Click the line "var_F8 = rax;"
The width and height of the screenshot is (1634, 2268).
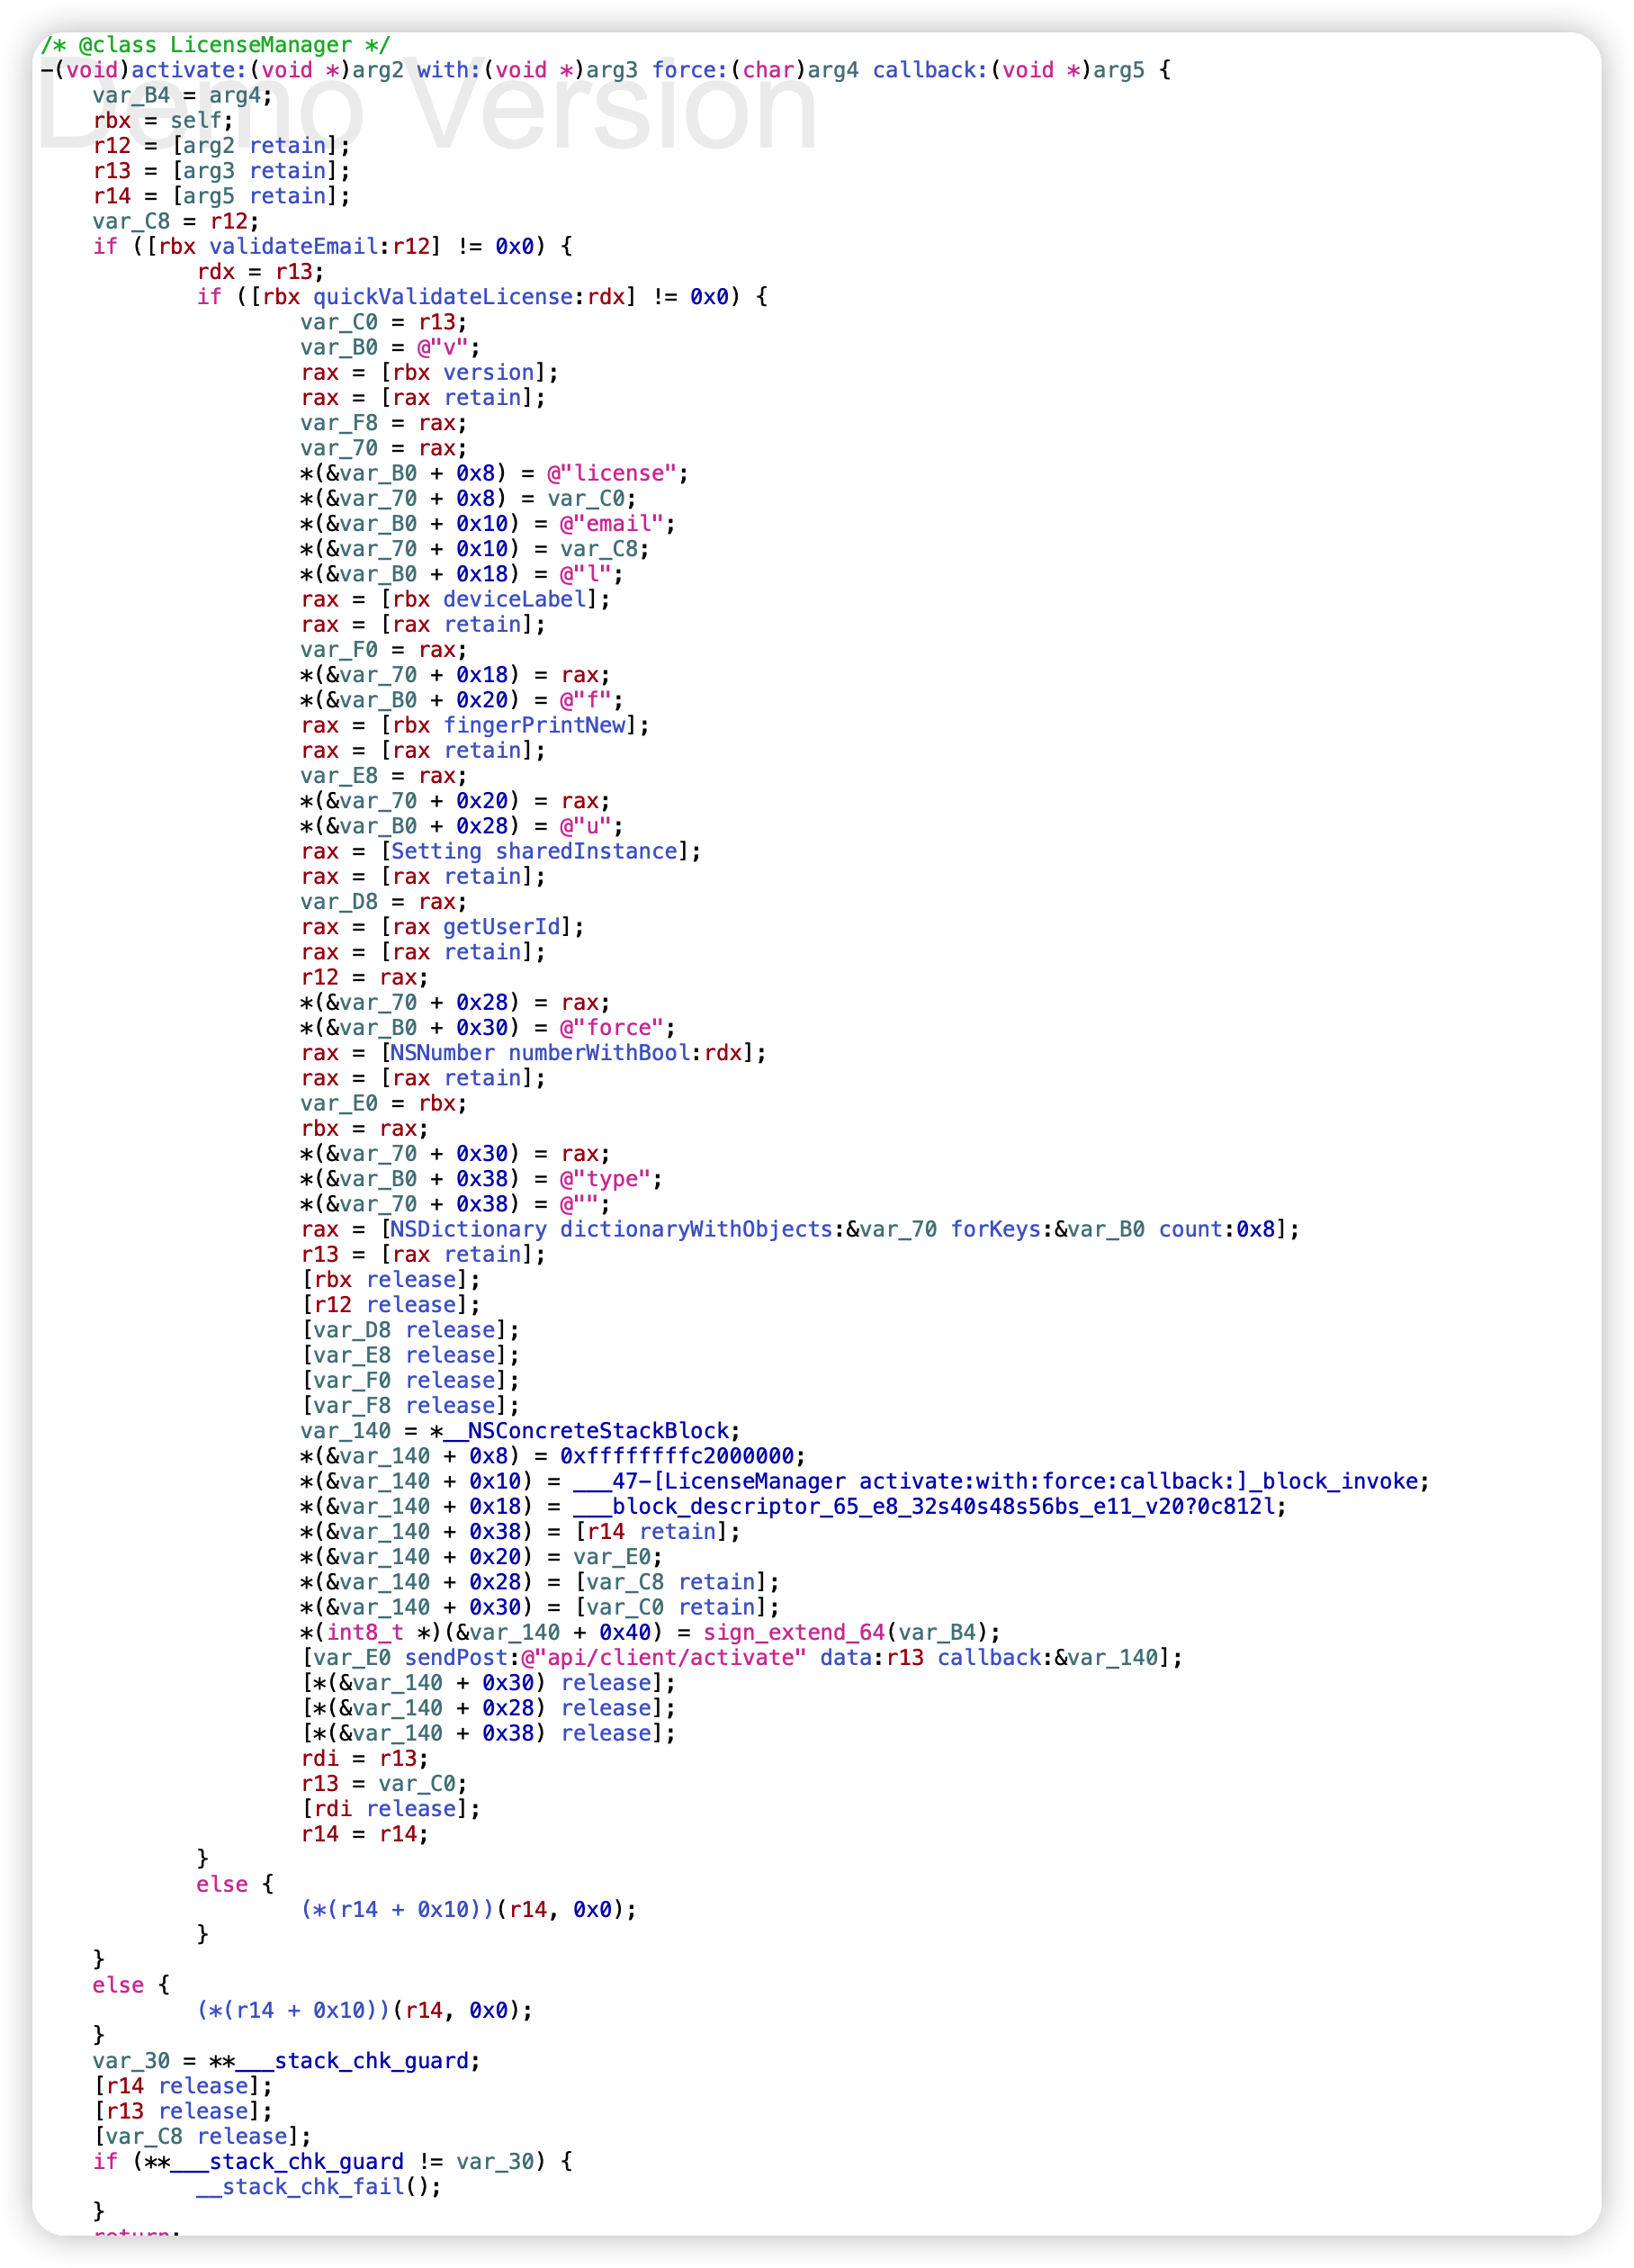point(384,423)
